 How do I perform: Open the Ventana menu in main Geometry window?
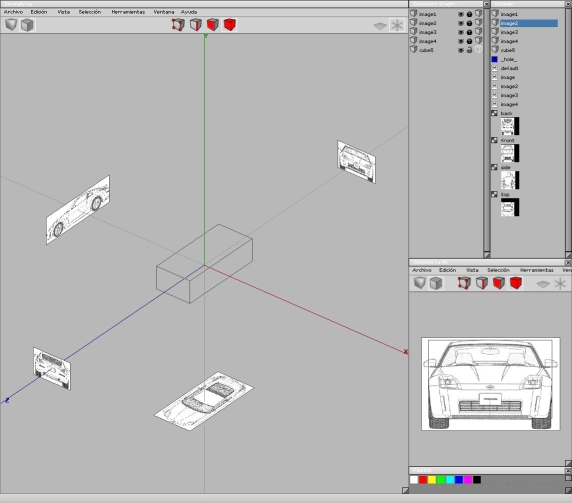164,12
